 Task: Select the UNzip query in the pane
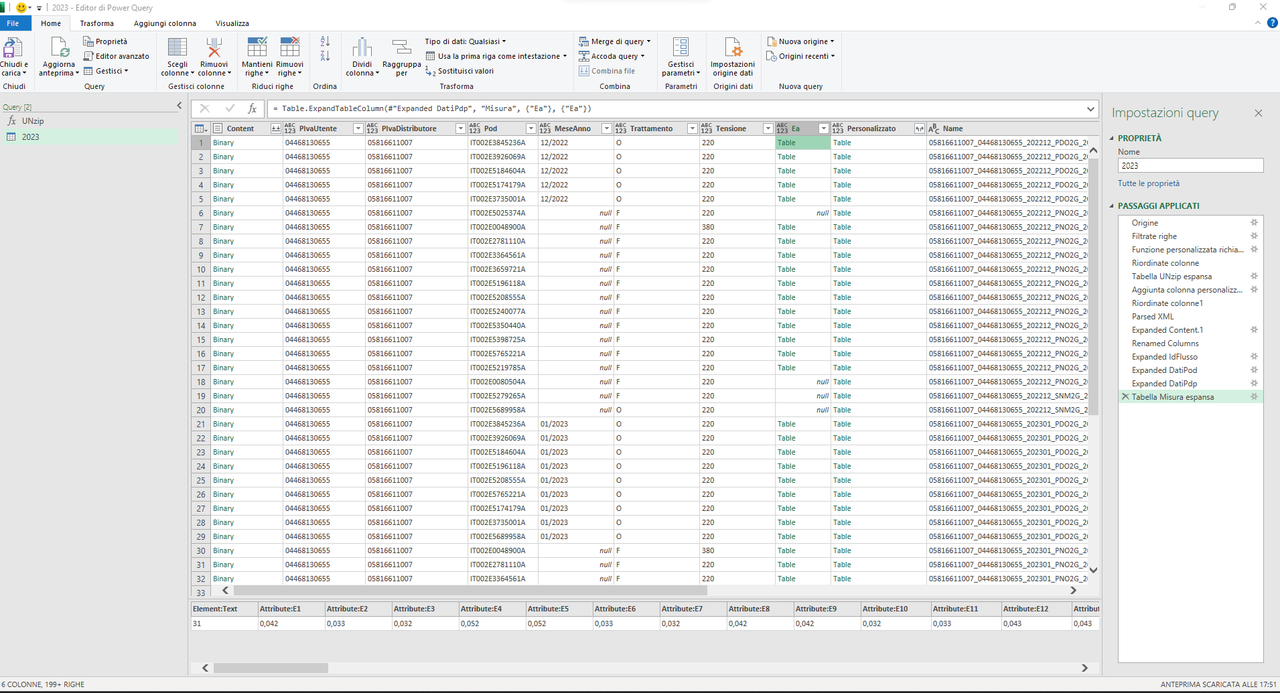pos(32,121)
